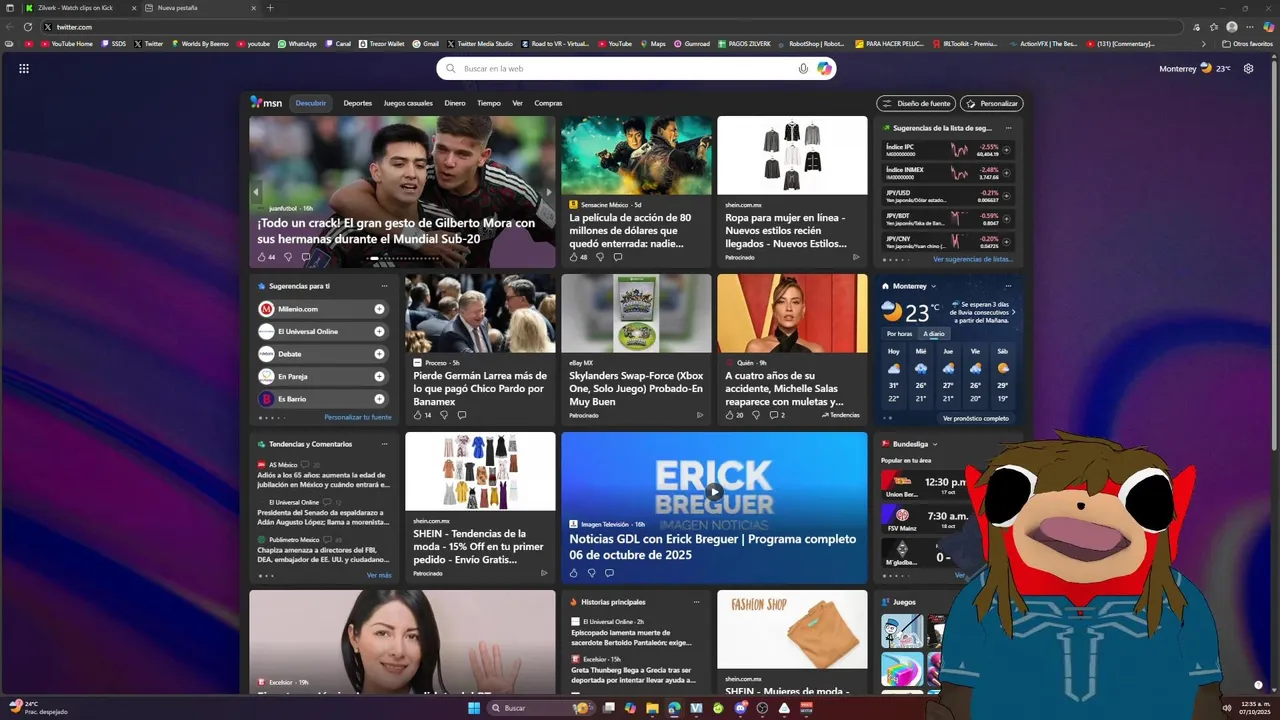Image resolution: width=1280 pixels, height=720 pixels.
Task: Like the Noticias GDL video
Action: pos(574,573)
